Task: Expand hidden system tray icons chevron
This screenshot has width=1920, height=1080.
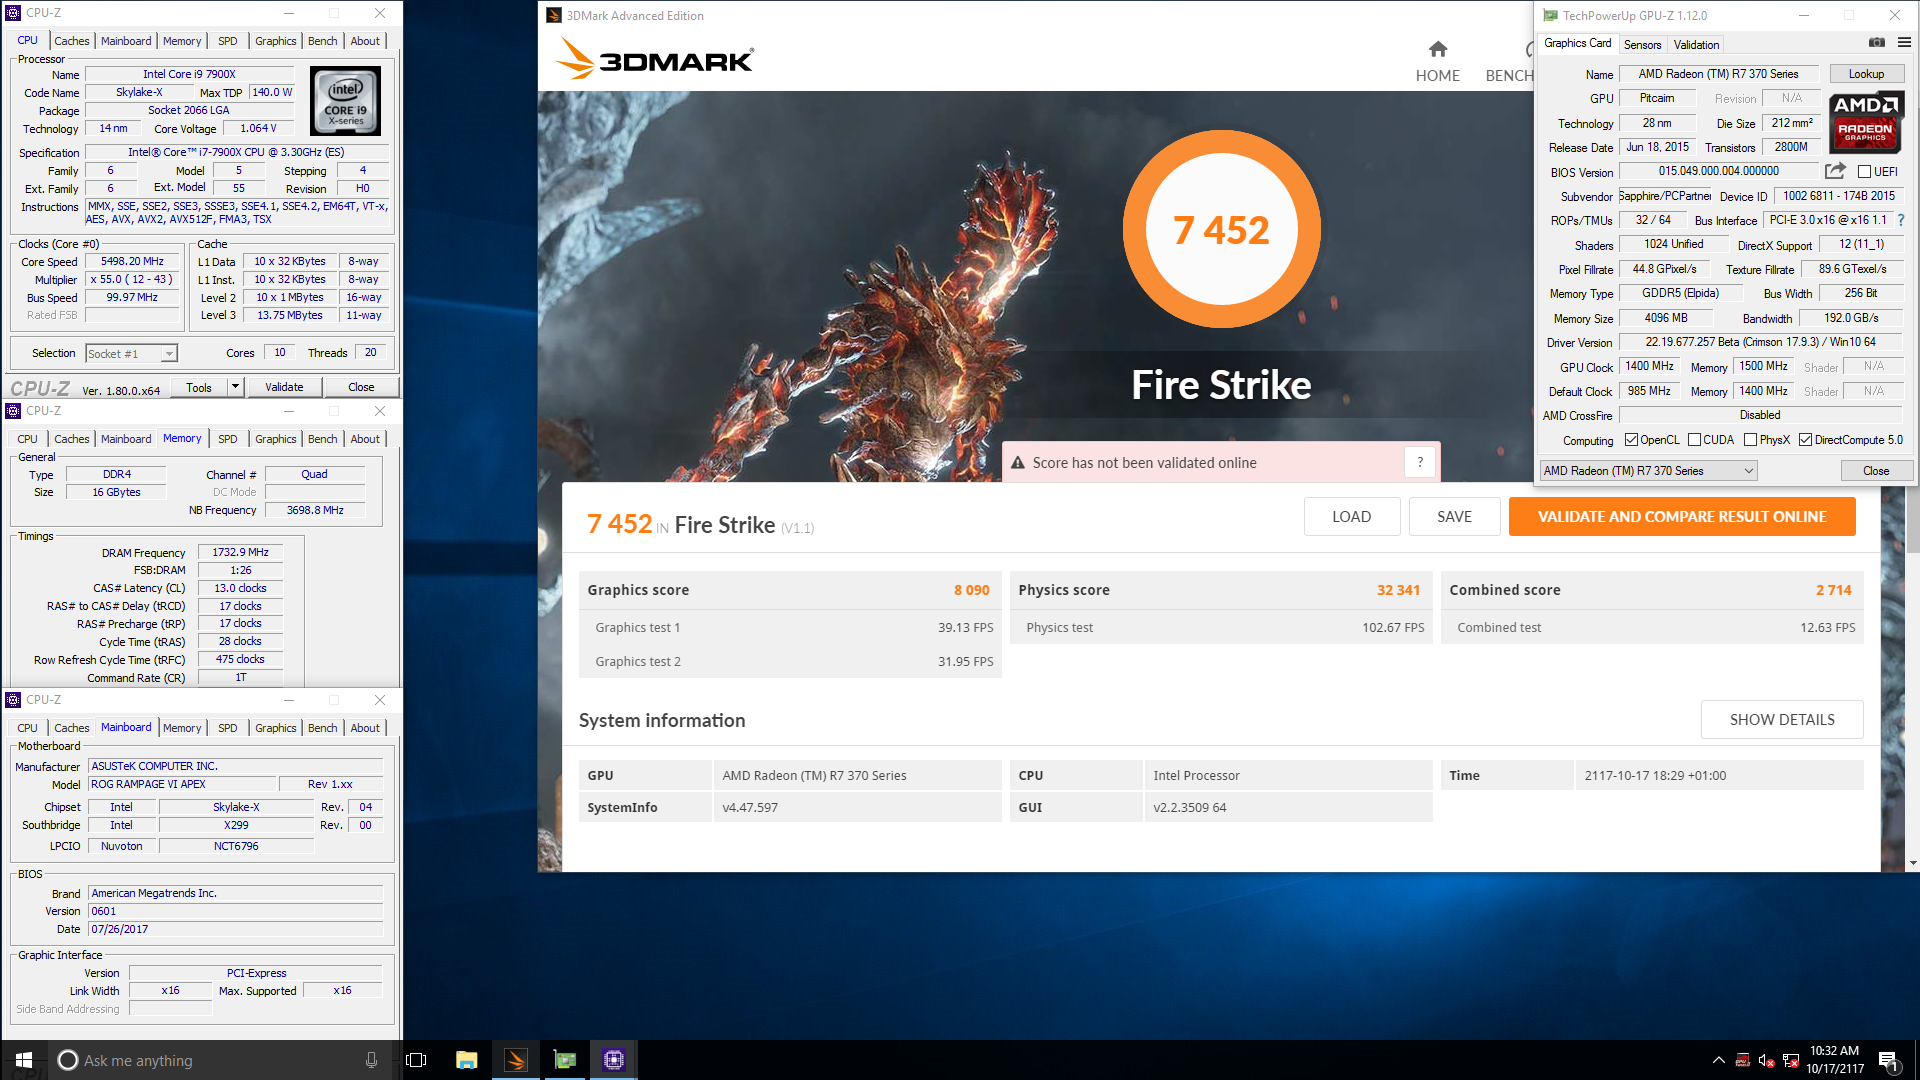Action: coord(1718,1060)
